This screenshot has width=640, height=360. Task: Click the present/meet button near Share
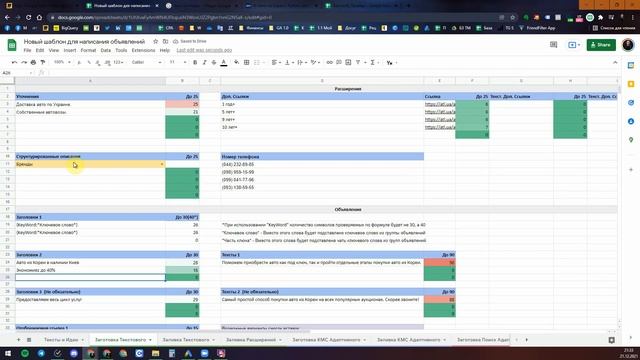[x=574, y=44]
